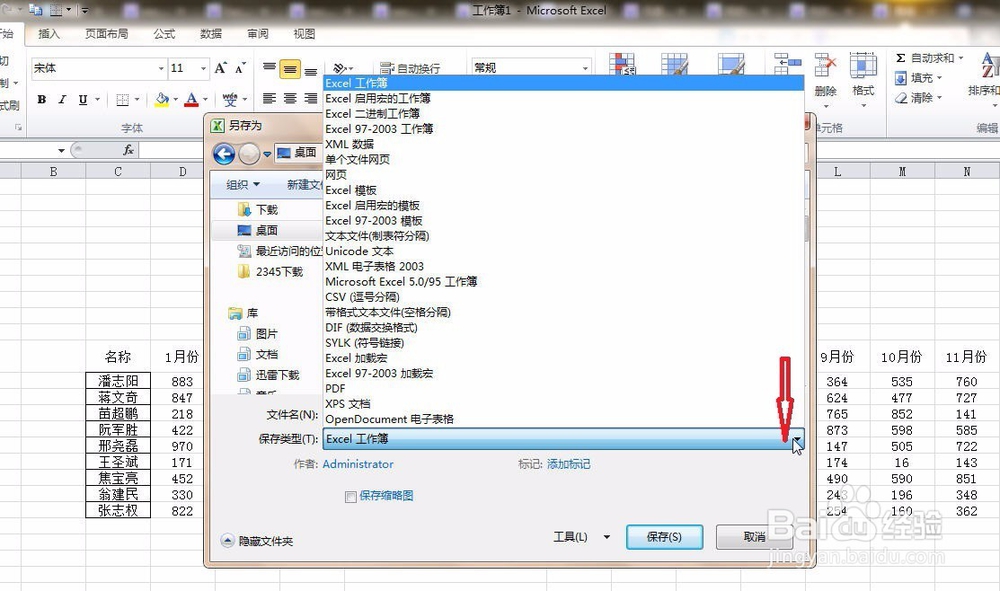
Task: Expand the 工具(L) tools dropdown
Action: point(606,537)
